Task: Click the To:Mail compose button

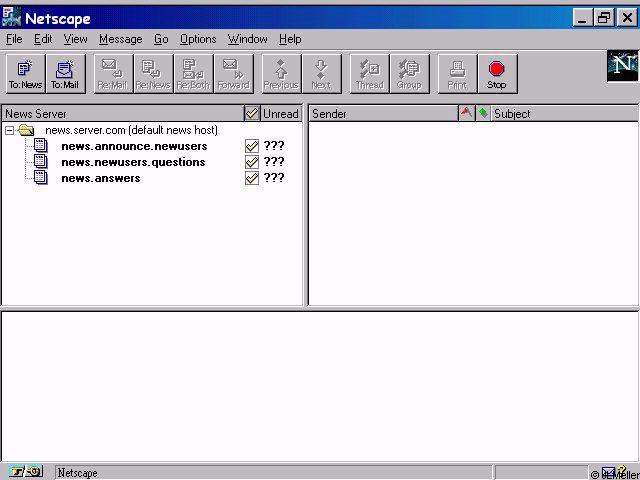Action: [x=65, y=74]
